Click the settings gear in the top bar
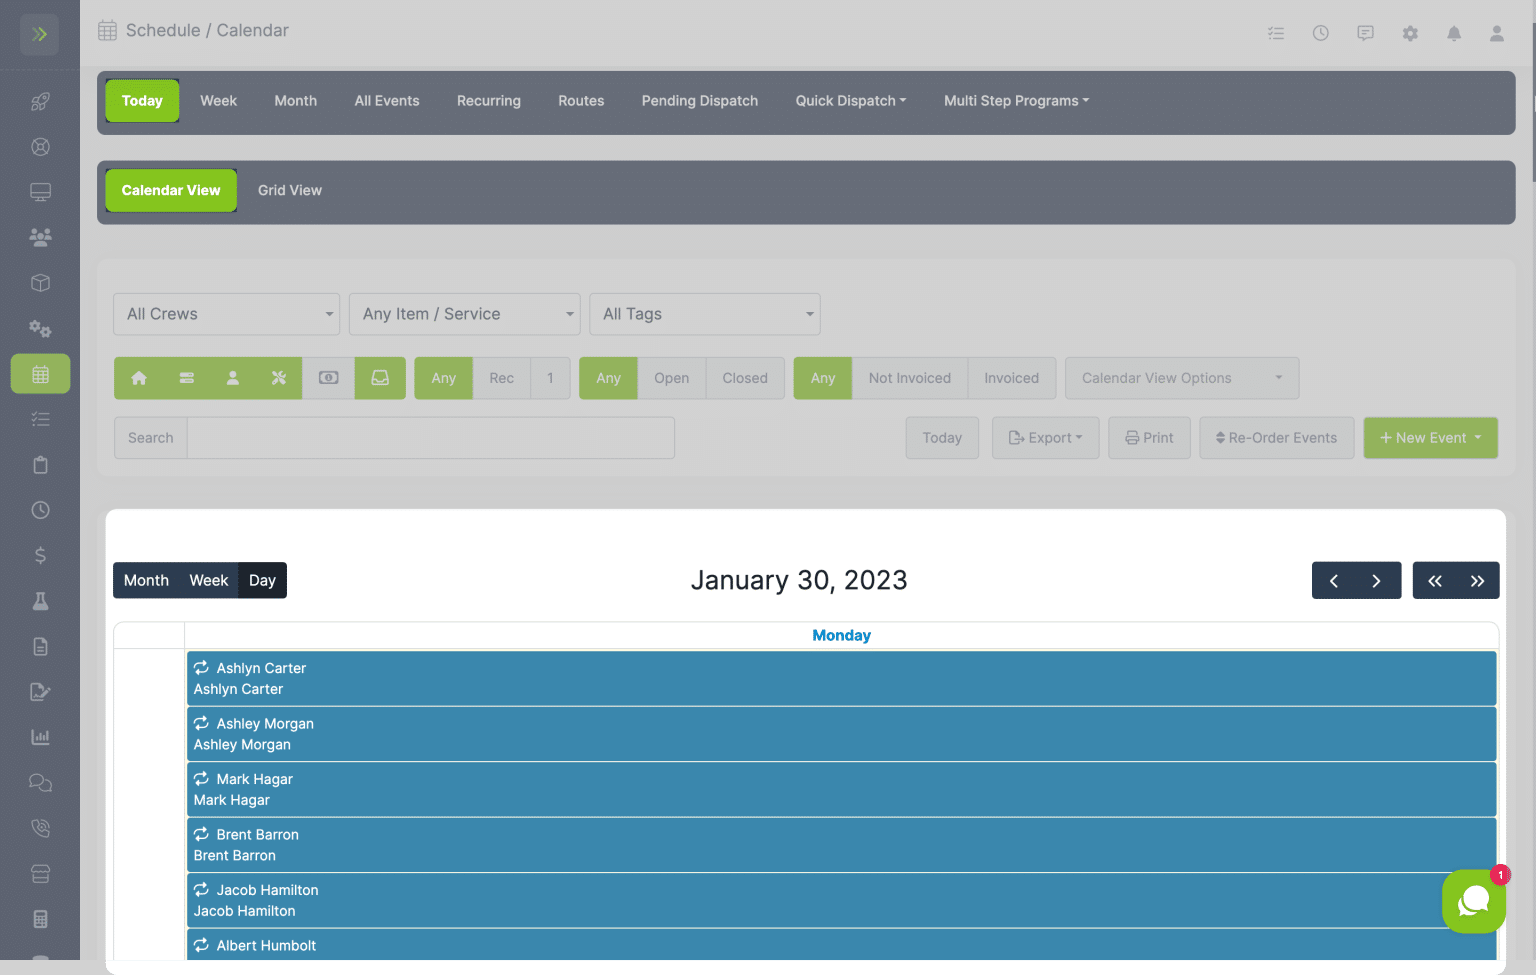The height and width of the screenshot is (975, 1536). coord(1410,33)
